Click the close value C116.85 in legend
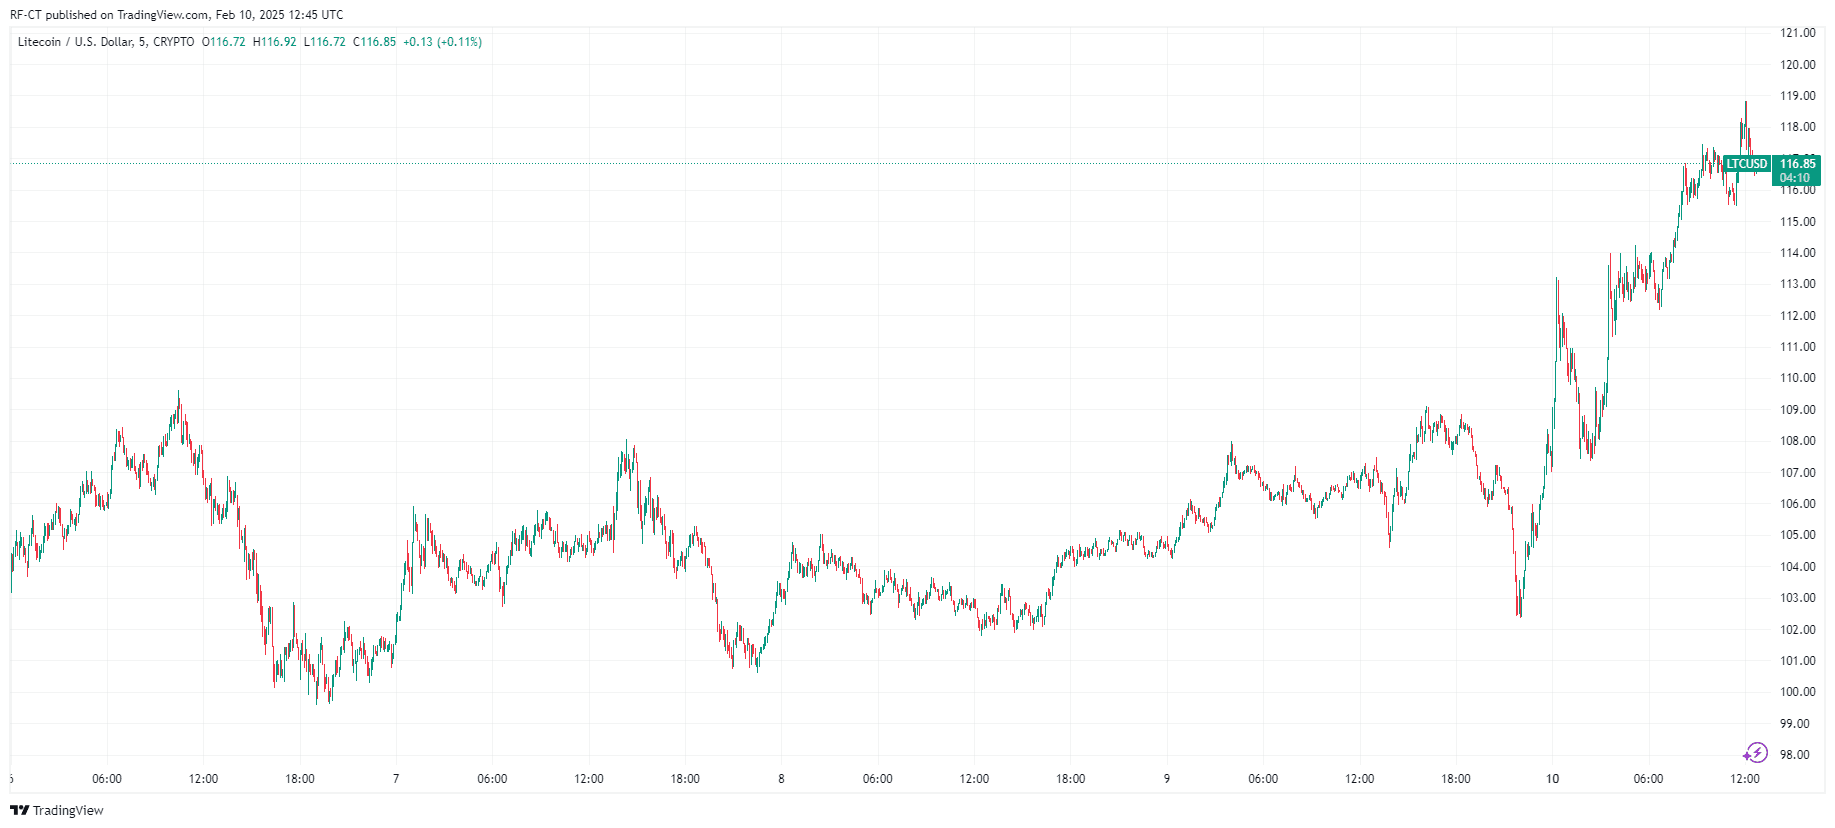Viewport: 1835px width, 828px height. 375,42
